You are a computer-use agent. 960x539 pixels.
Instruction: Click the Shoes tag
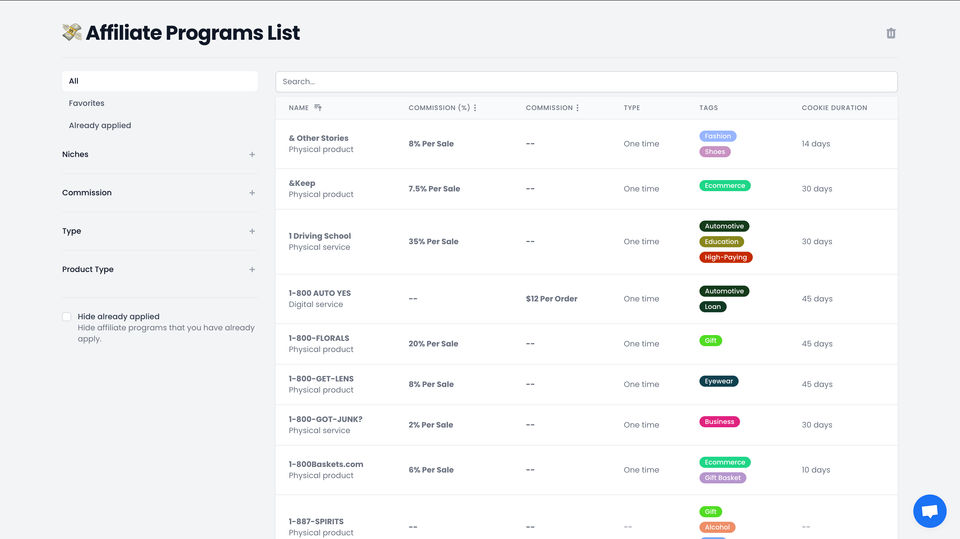(714, 152)
